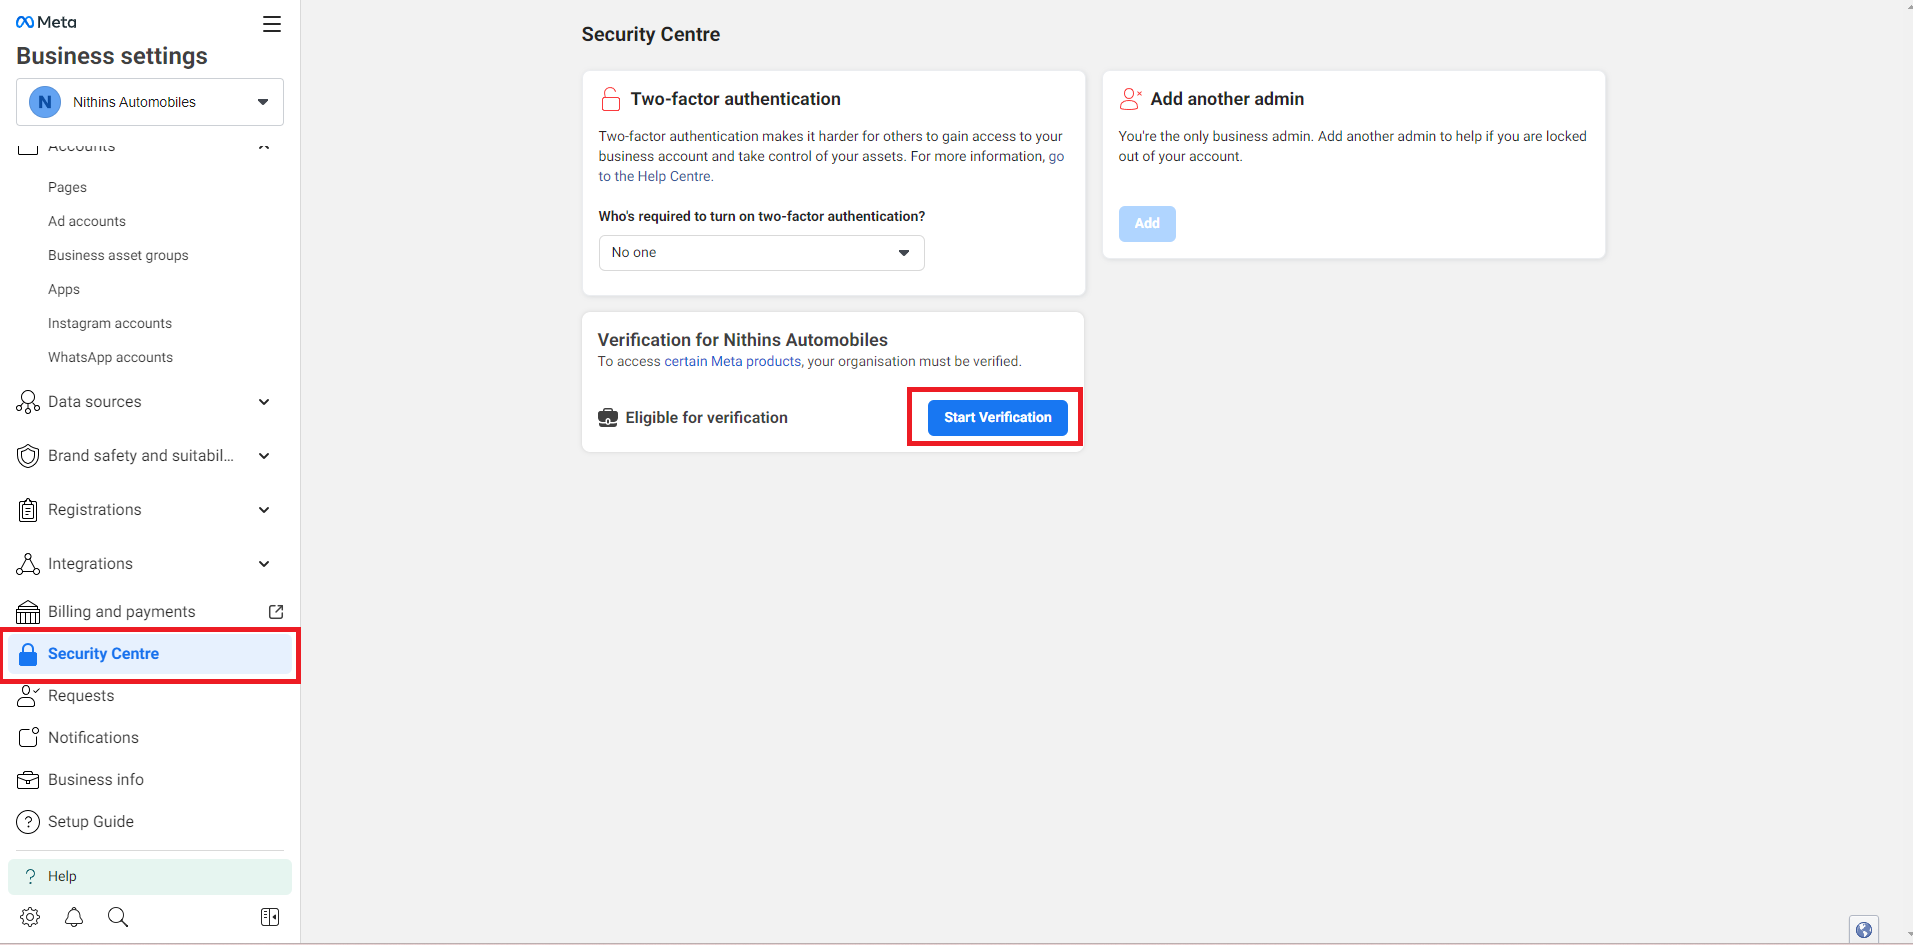This screenshot has width=1913, height=945.
Task: Follow certain Meta products link
Action: click(x=733, y=361)
